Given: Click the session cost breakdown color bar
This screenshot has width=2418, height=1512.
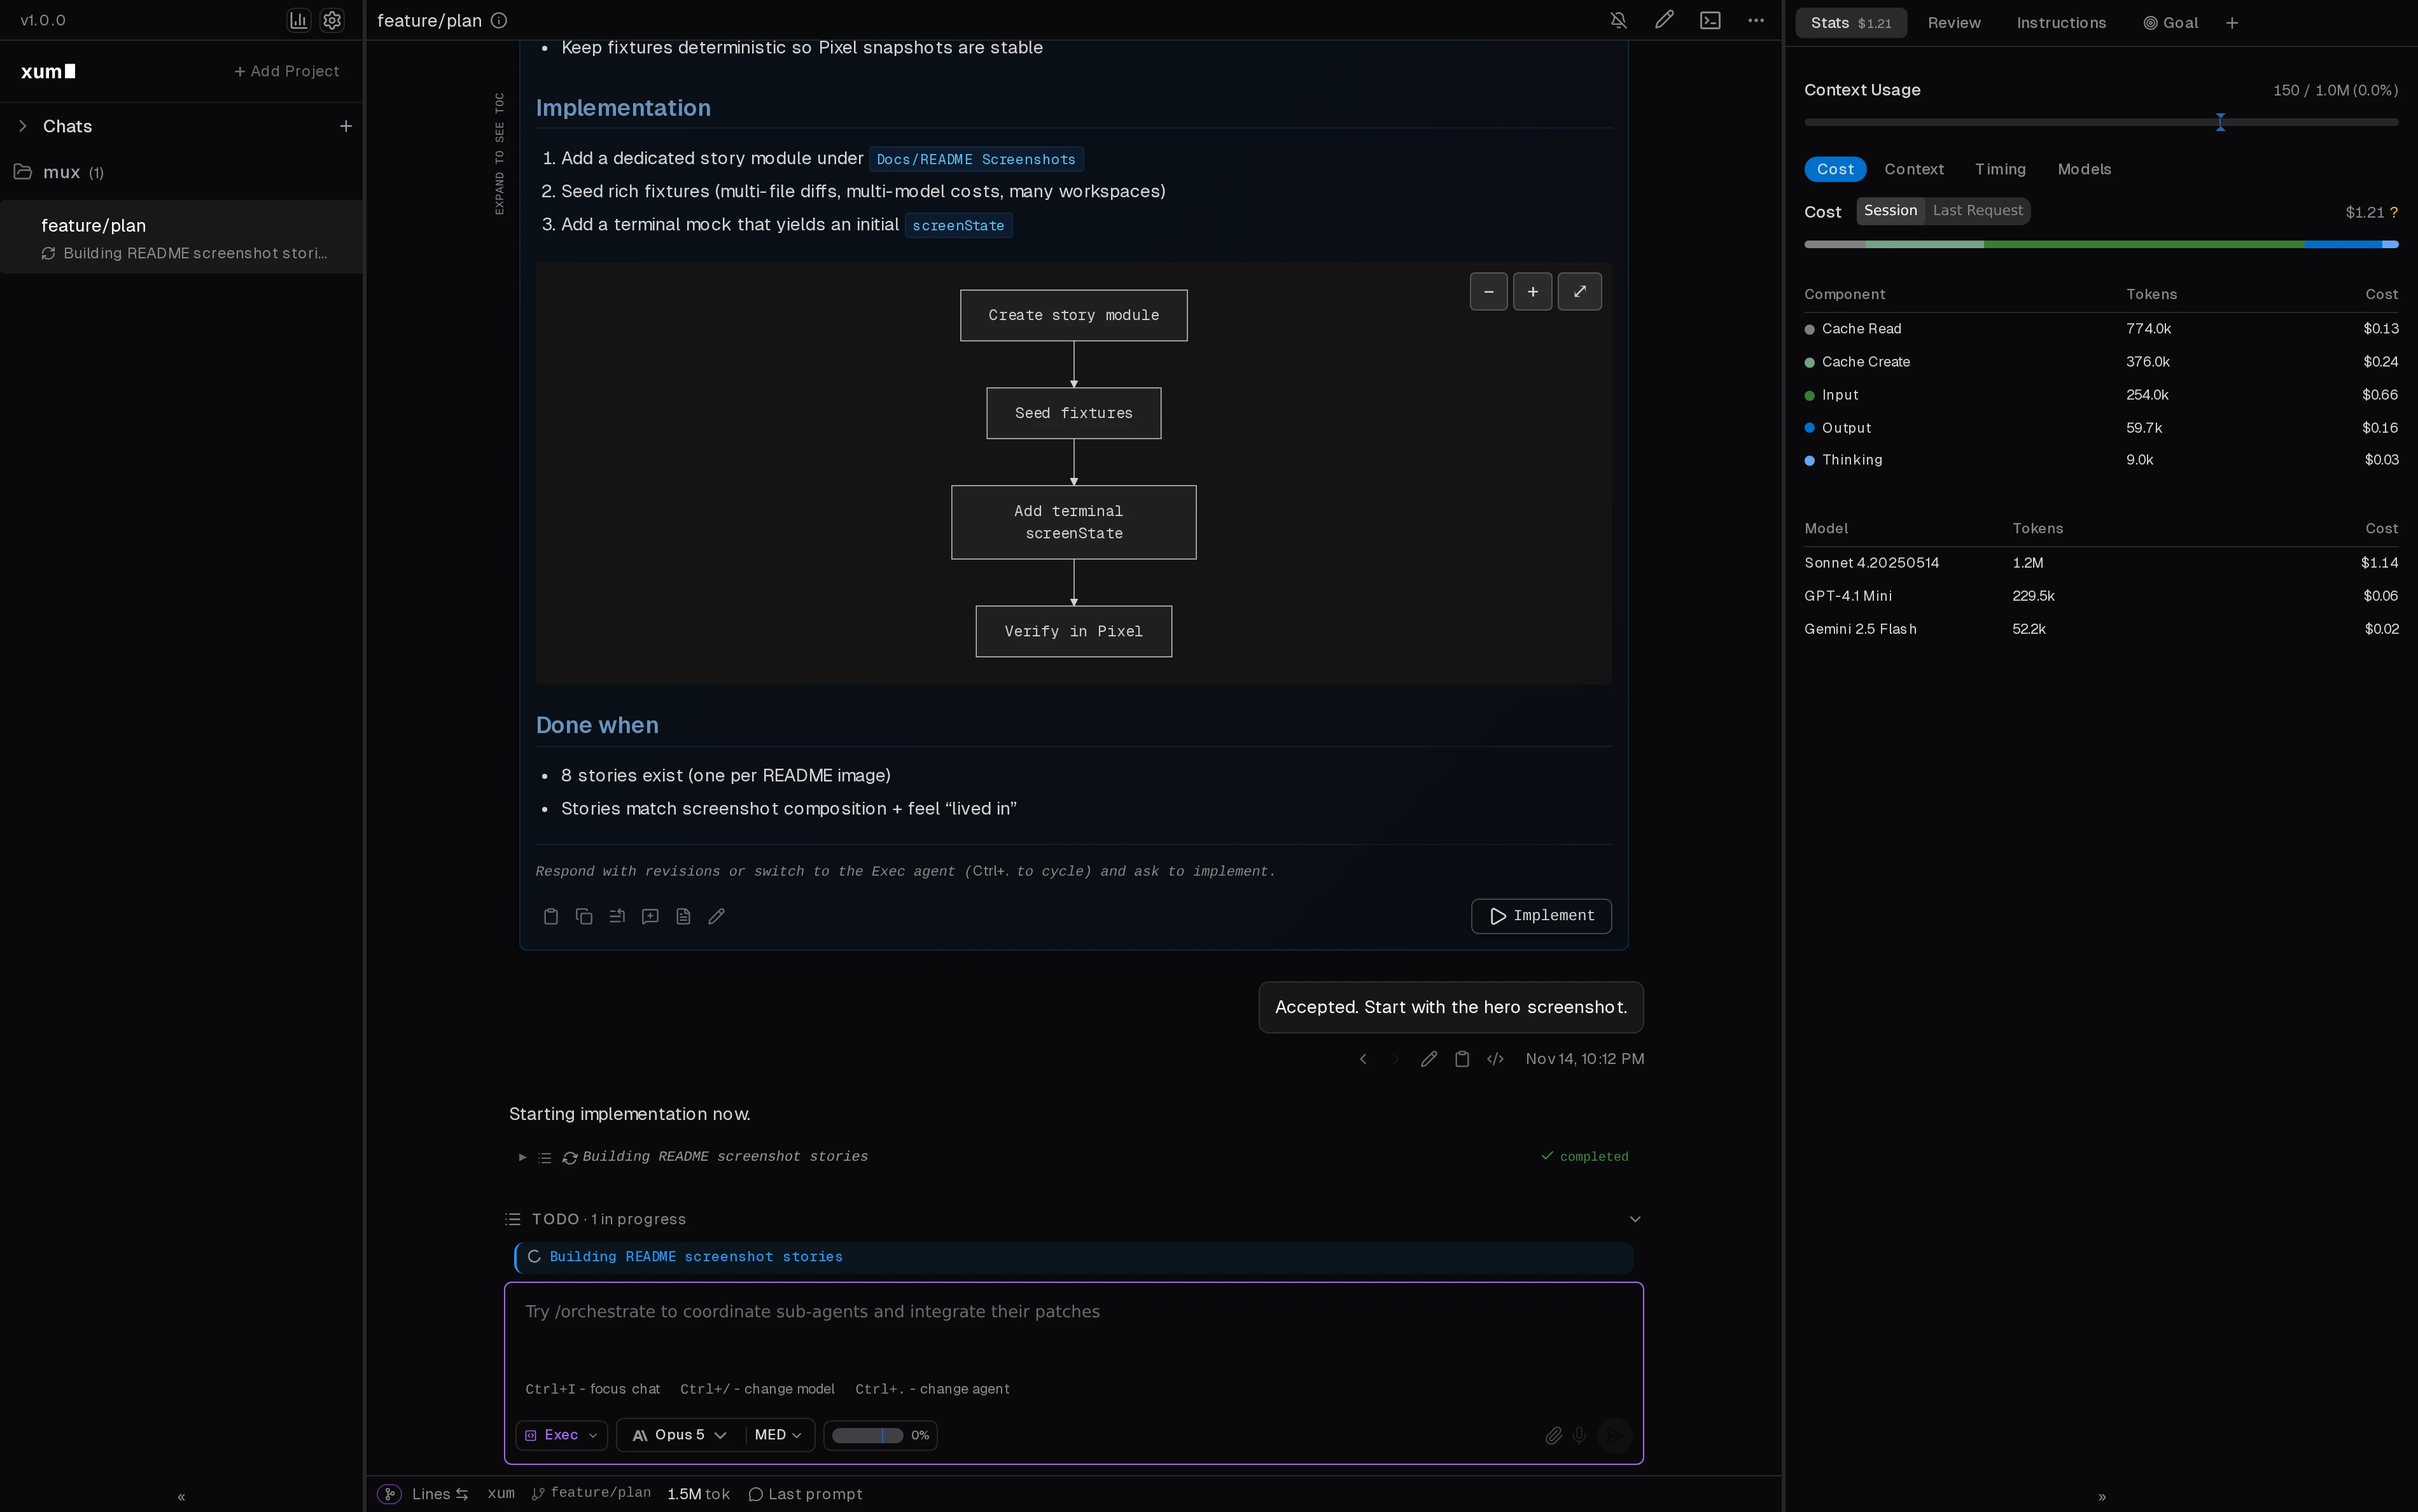Looking at the screenshot, I should point(2101,244).
